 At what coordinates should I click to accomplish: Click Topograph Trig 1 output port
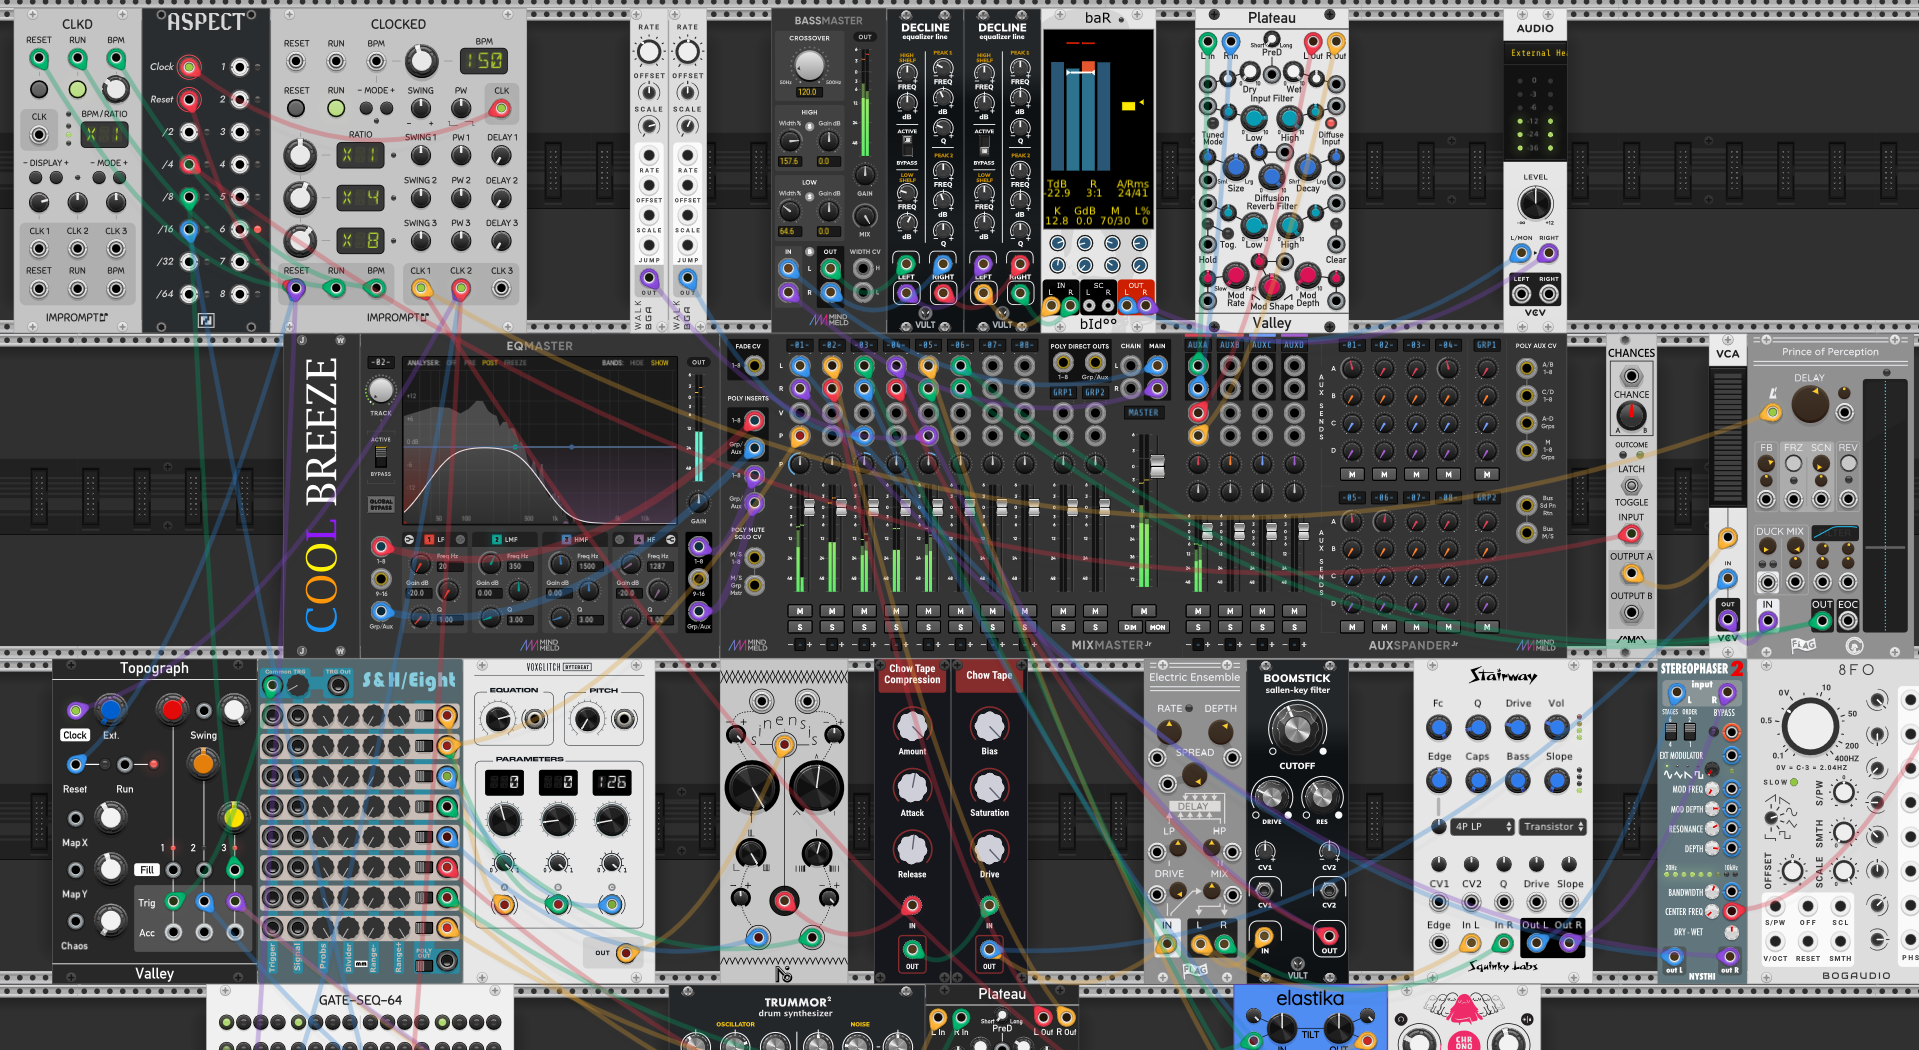point(174,901)
